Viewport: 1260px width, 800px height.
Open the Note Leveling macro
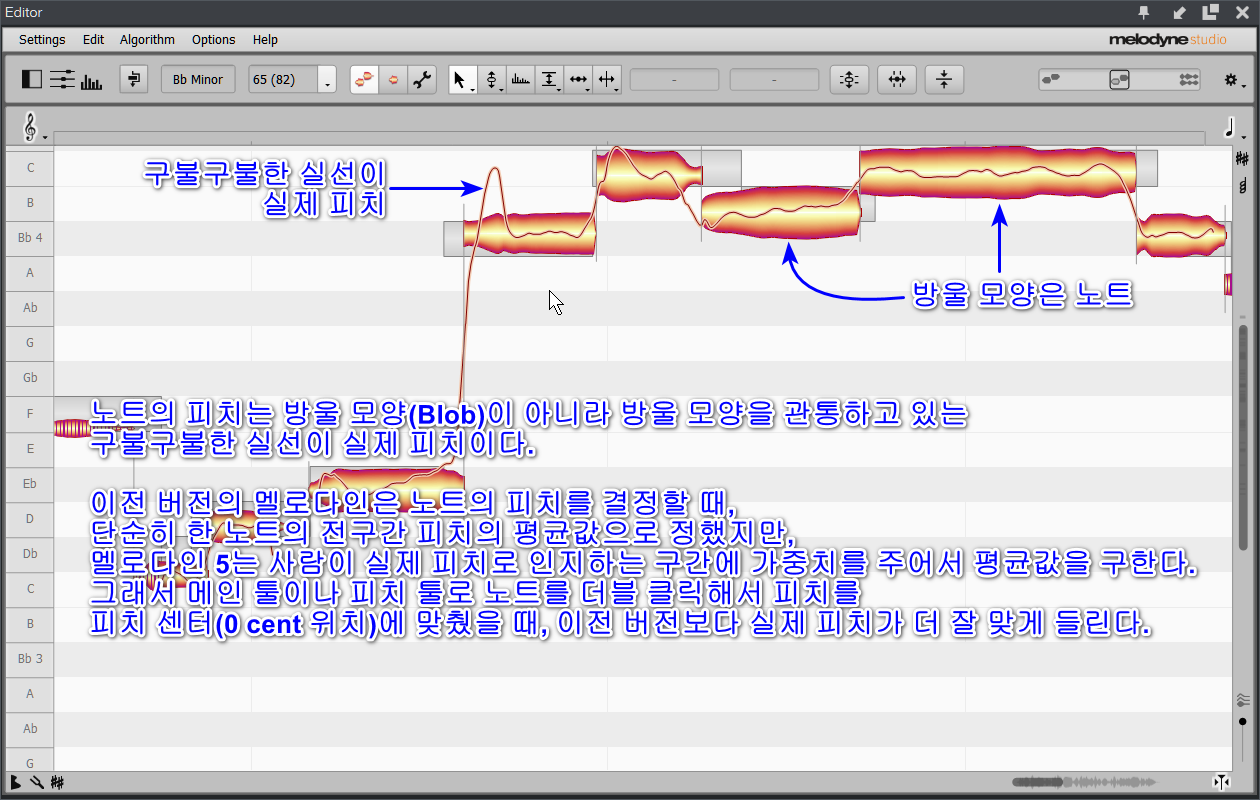944,80
